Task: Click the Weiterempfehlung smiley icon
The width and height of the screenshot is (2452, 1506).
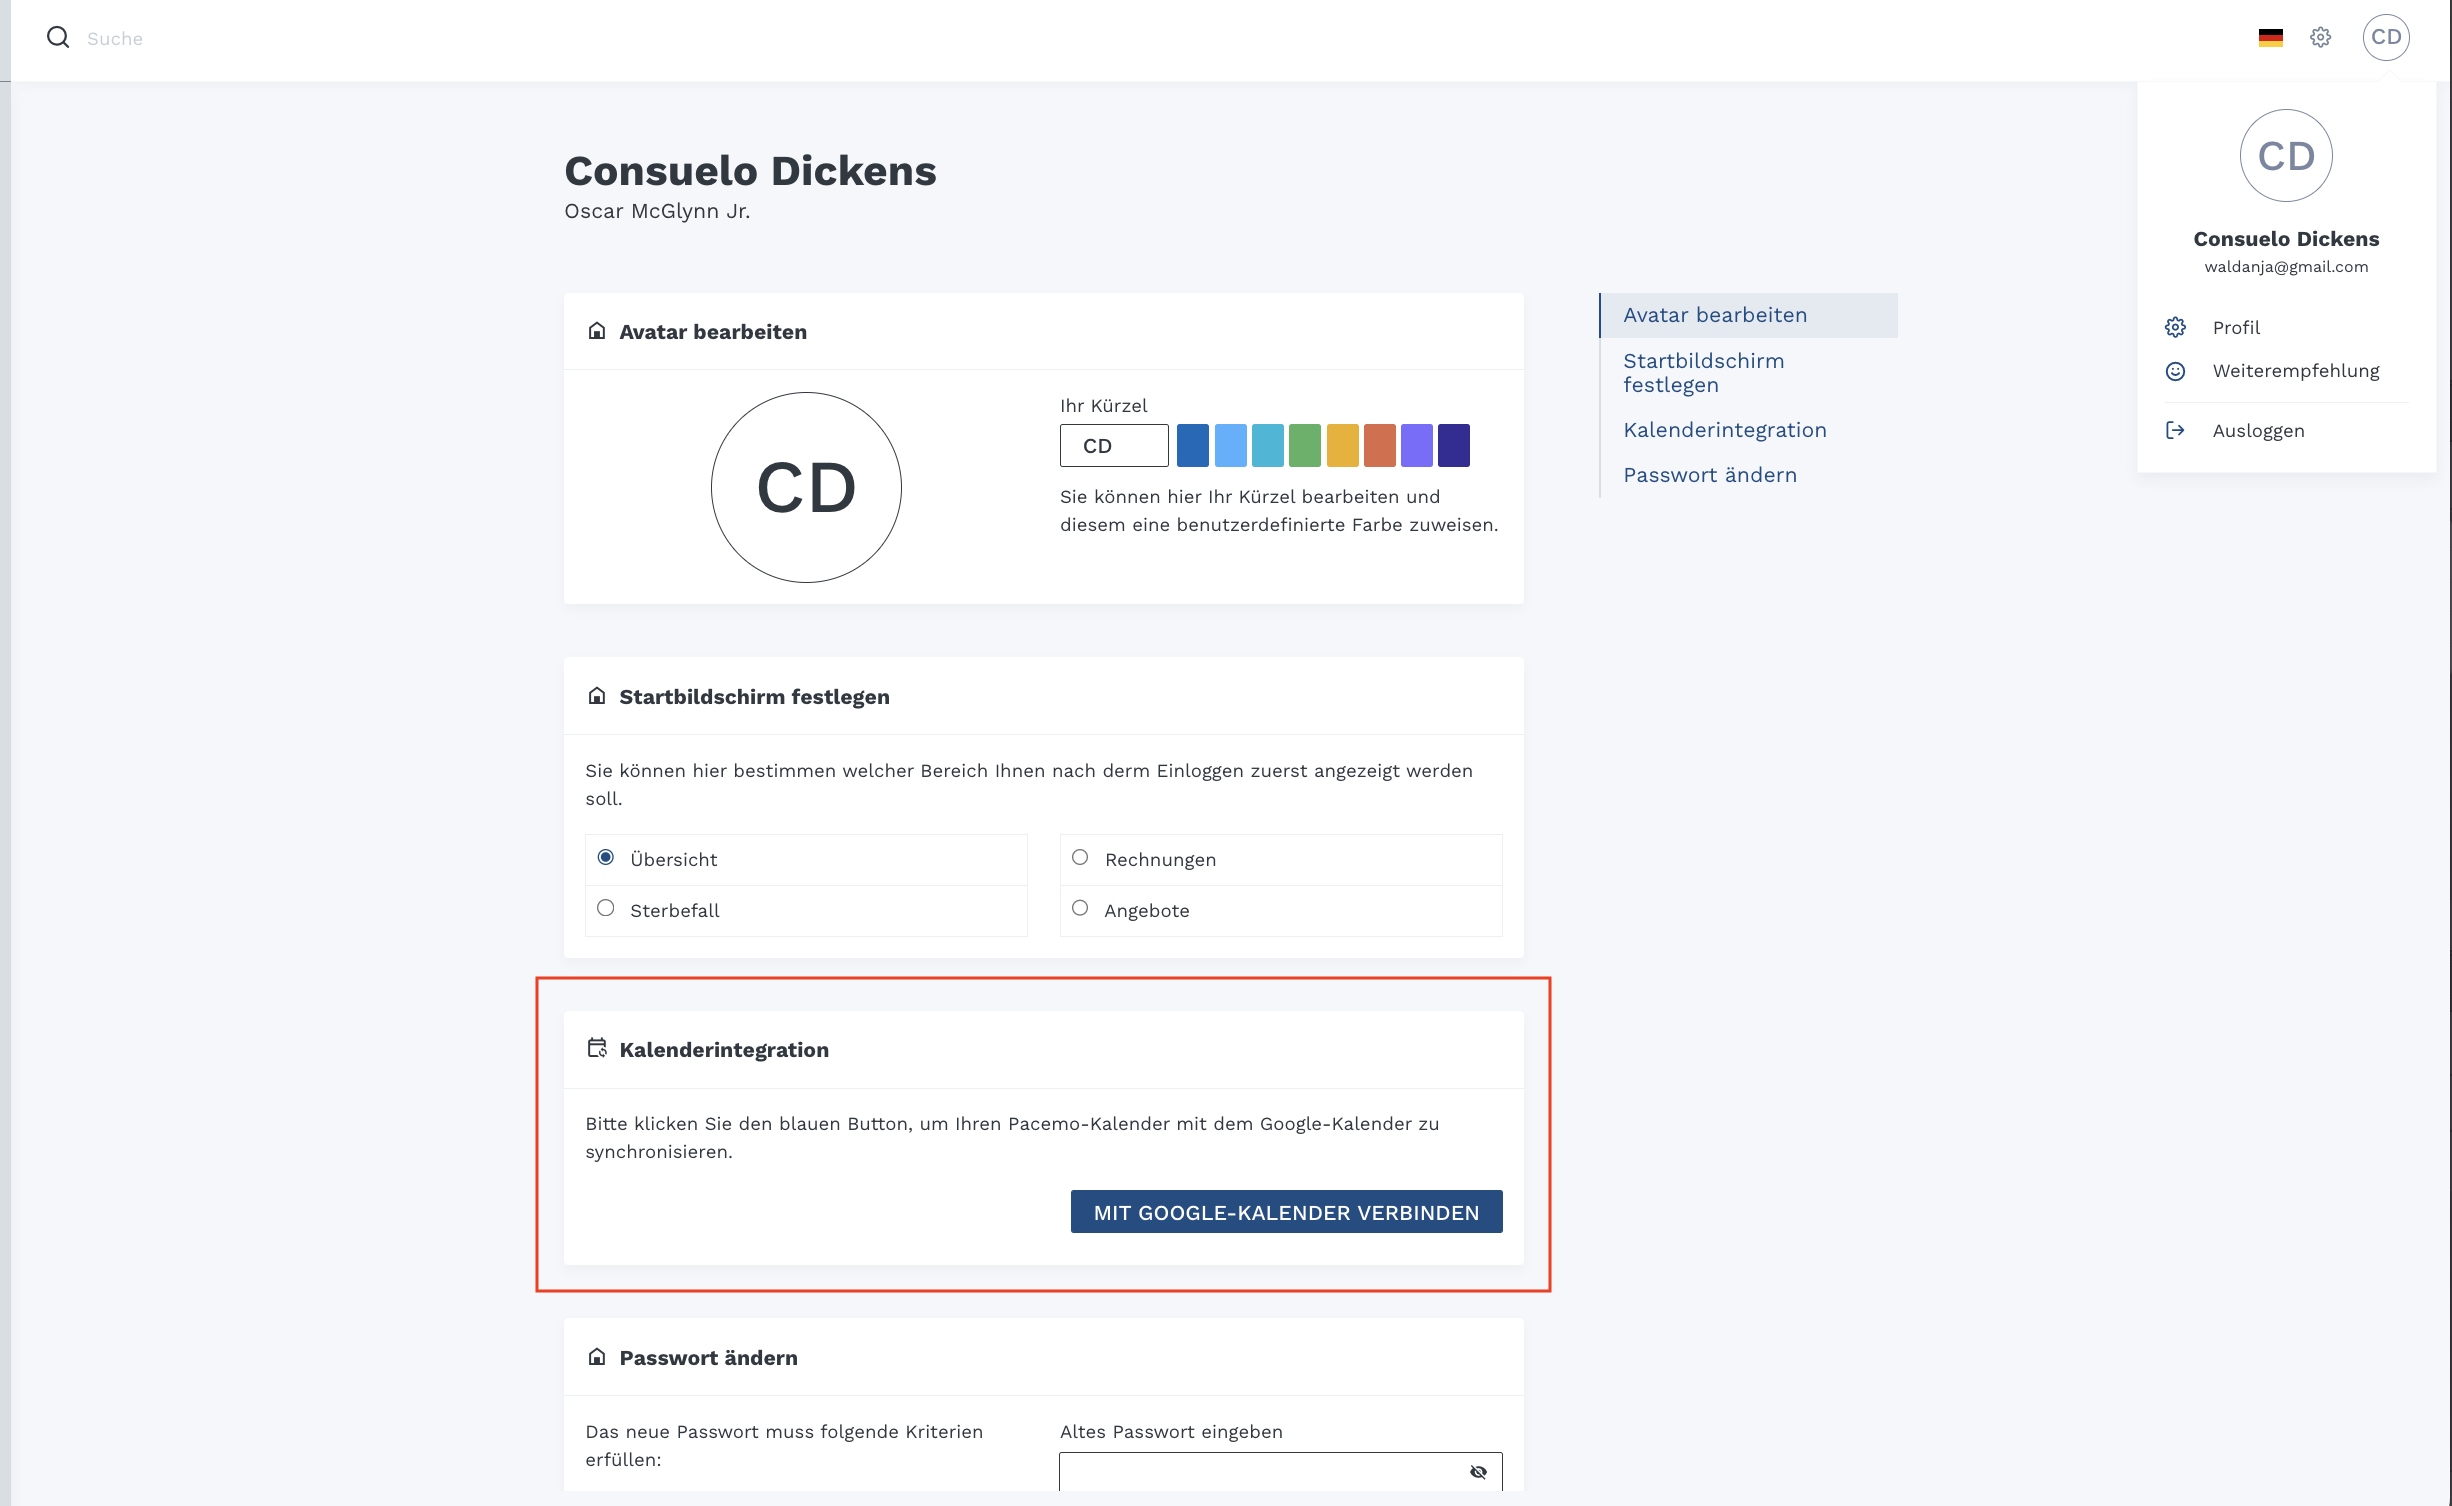Action: click(x=2175, y=372)
